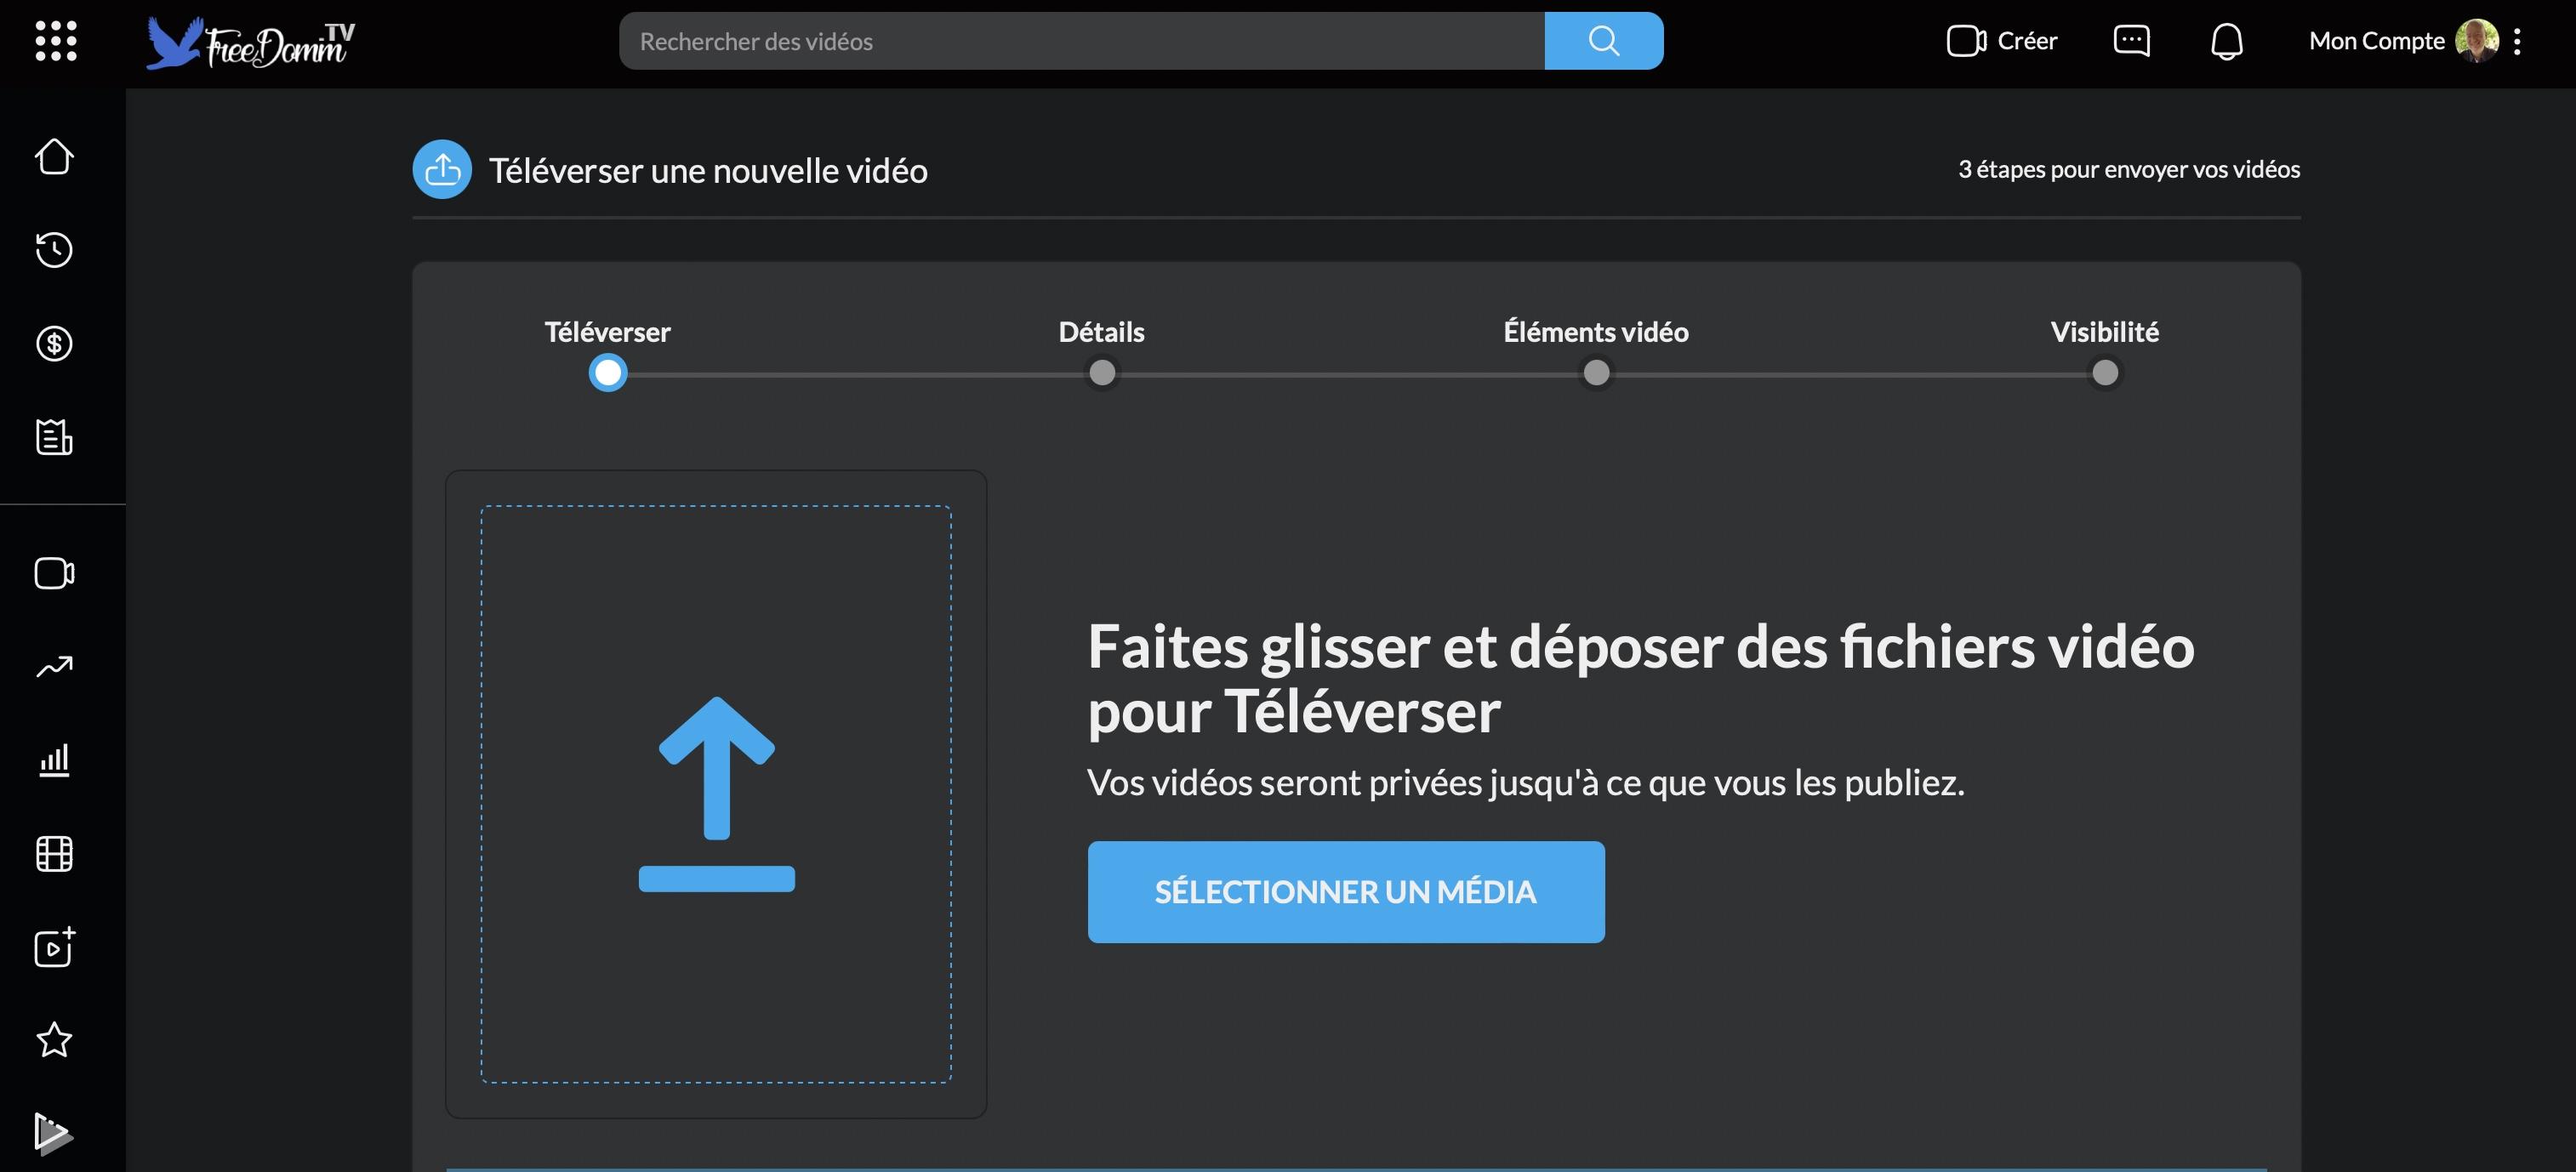The height and width of the screenshot is (1172, 2576).
Task: Click the film reel movies icon
Action: tap(54, 854)
